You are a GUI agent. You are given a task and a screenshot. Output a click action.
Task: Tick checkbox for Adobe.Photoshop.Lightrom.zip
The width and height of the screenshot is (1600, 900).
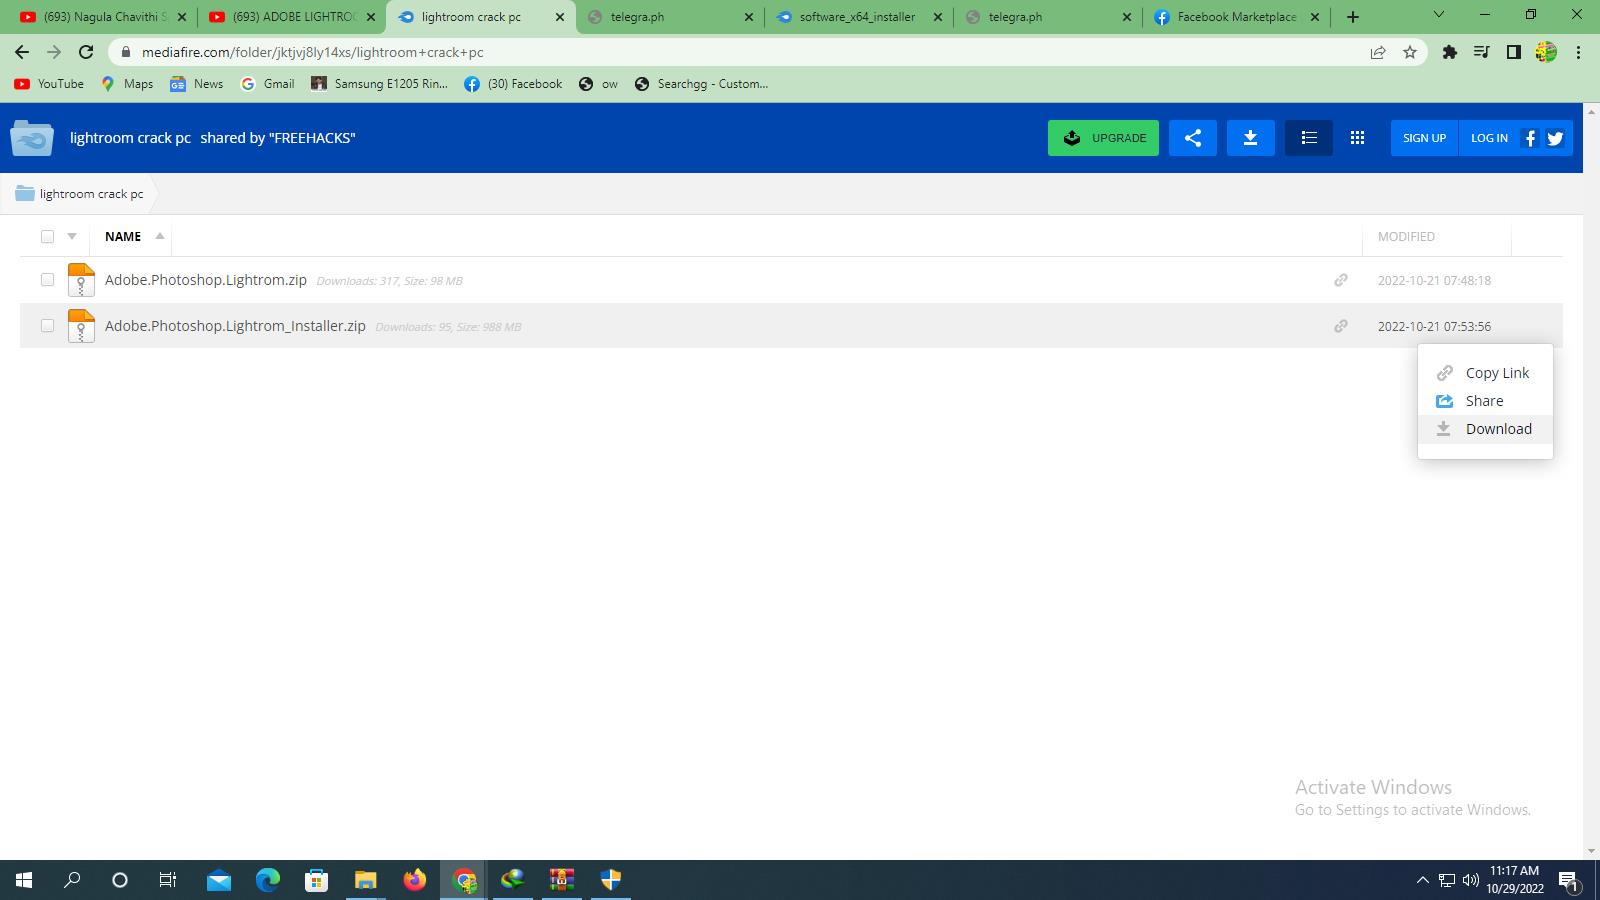[47, 280]
